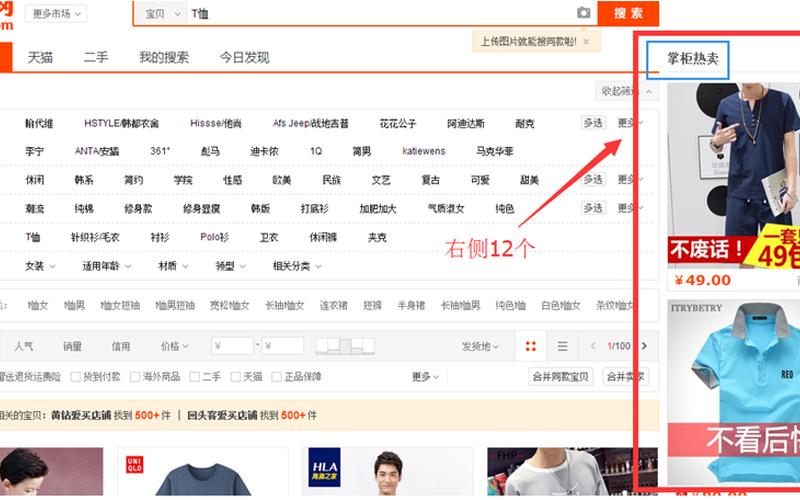Image resolution: width=800 pixels, height=500 pixels.
Task: Switch to grid view icon
Action: (x=531, y=346)
